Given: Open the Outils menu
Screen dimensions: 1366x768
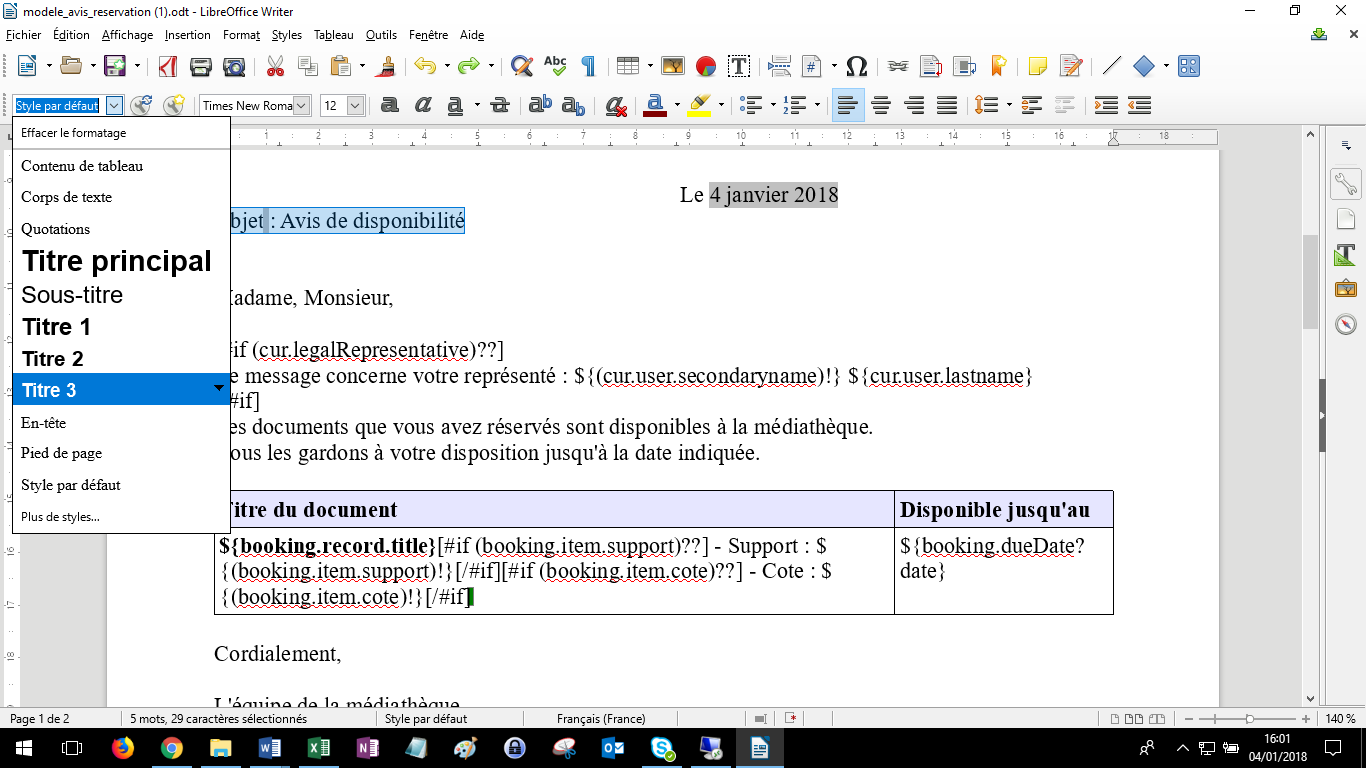Looking at the screenshot, I should [x=381, y=35].
